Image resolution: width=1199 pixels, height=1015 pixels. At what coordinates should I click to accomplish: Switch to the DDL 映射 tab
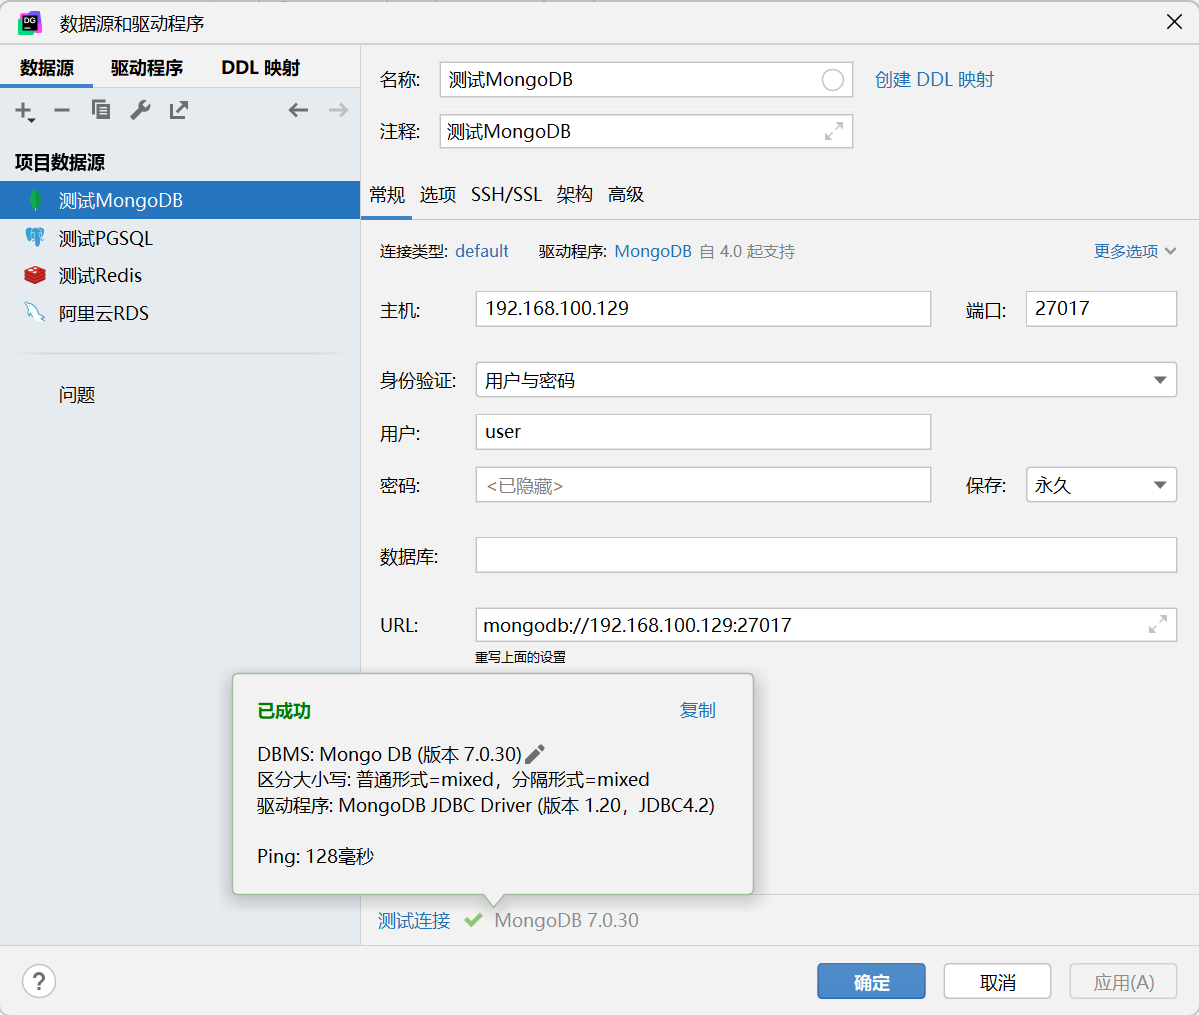click(x=261, y=67)
